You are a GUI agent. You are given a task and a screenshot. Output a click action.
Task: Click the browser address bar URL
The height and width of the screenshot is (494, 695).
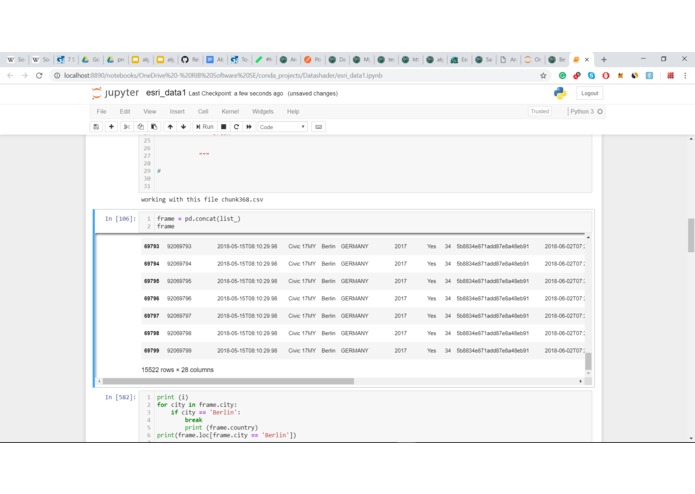click(223, 75)
